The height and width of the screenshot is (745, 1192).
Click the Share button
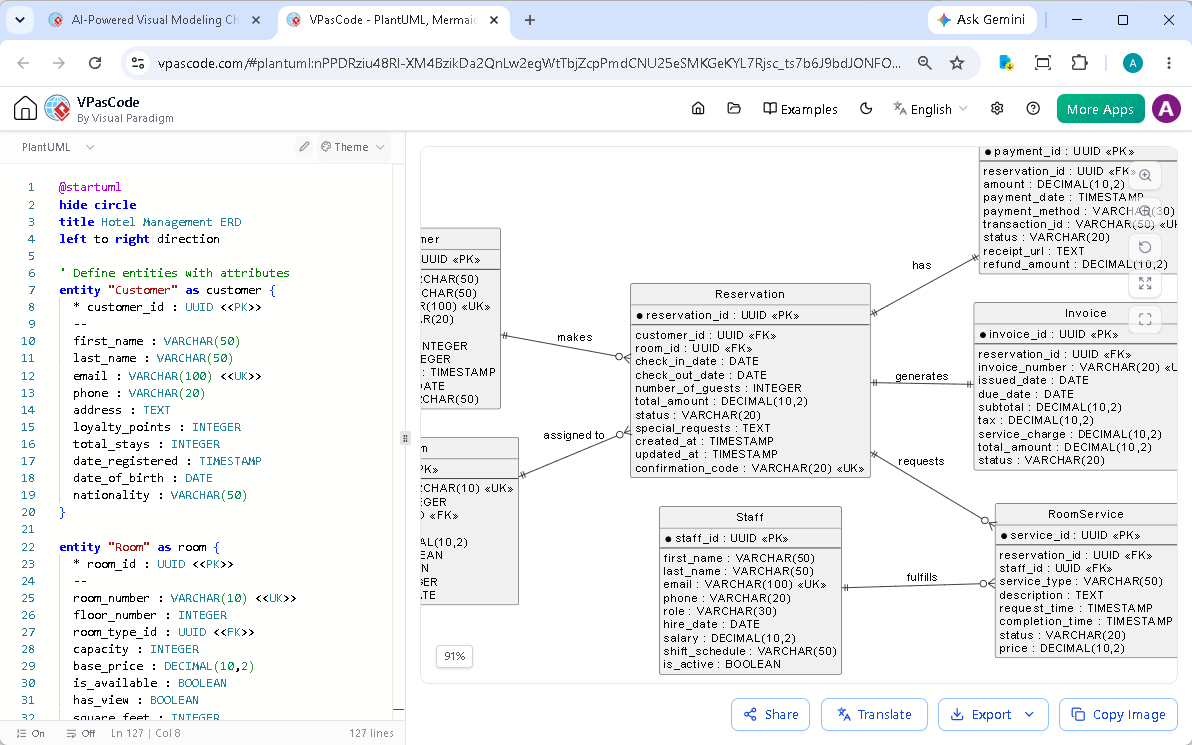[x=770, y=715]
